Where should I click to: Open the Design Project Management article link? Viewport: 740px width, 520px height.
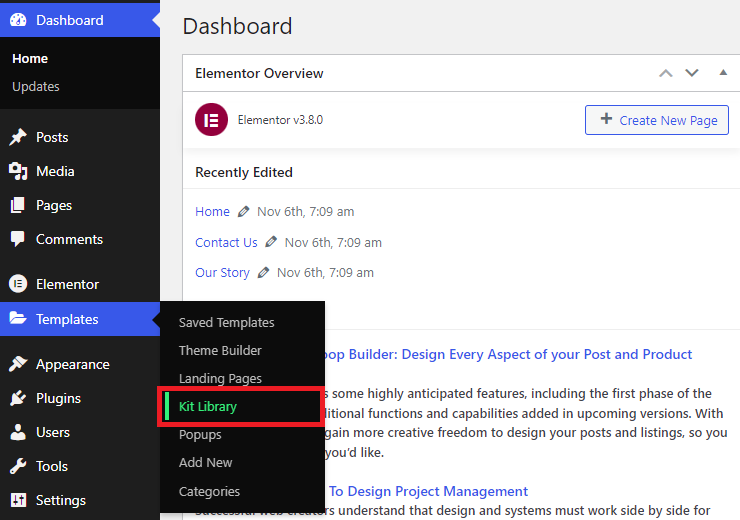[x=428, y=491]
